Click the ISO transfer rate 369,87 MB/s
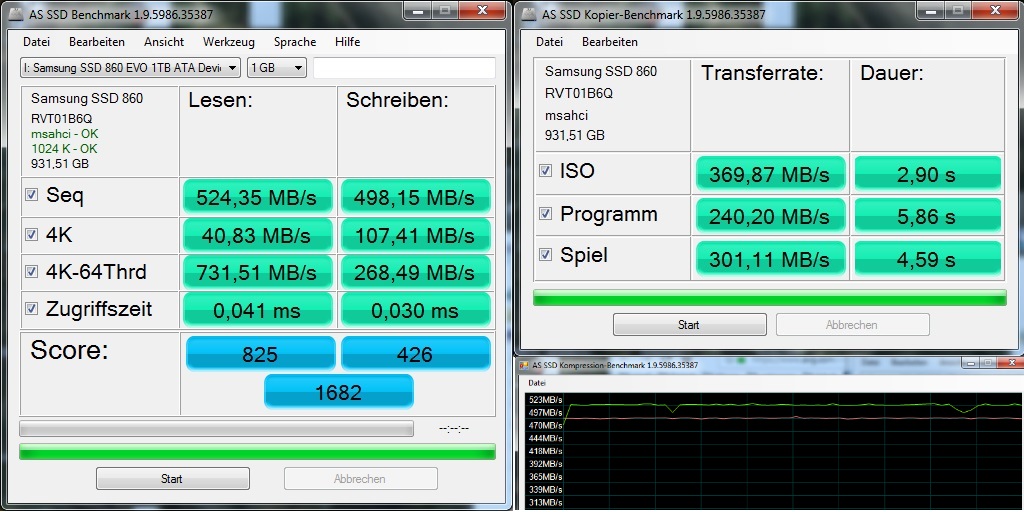Screen dimensions: 1024x512 771,173
